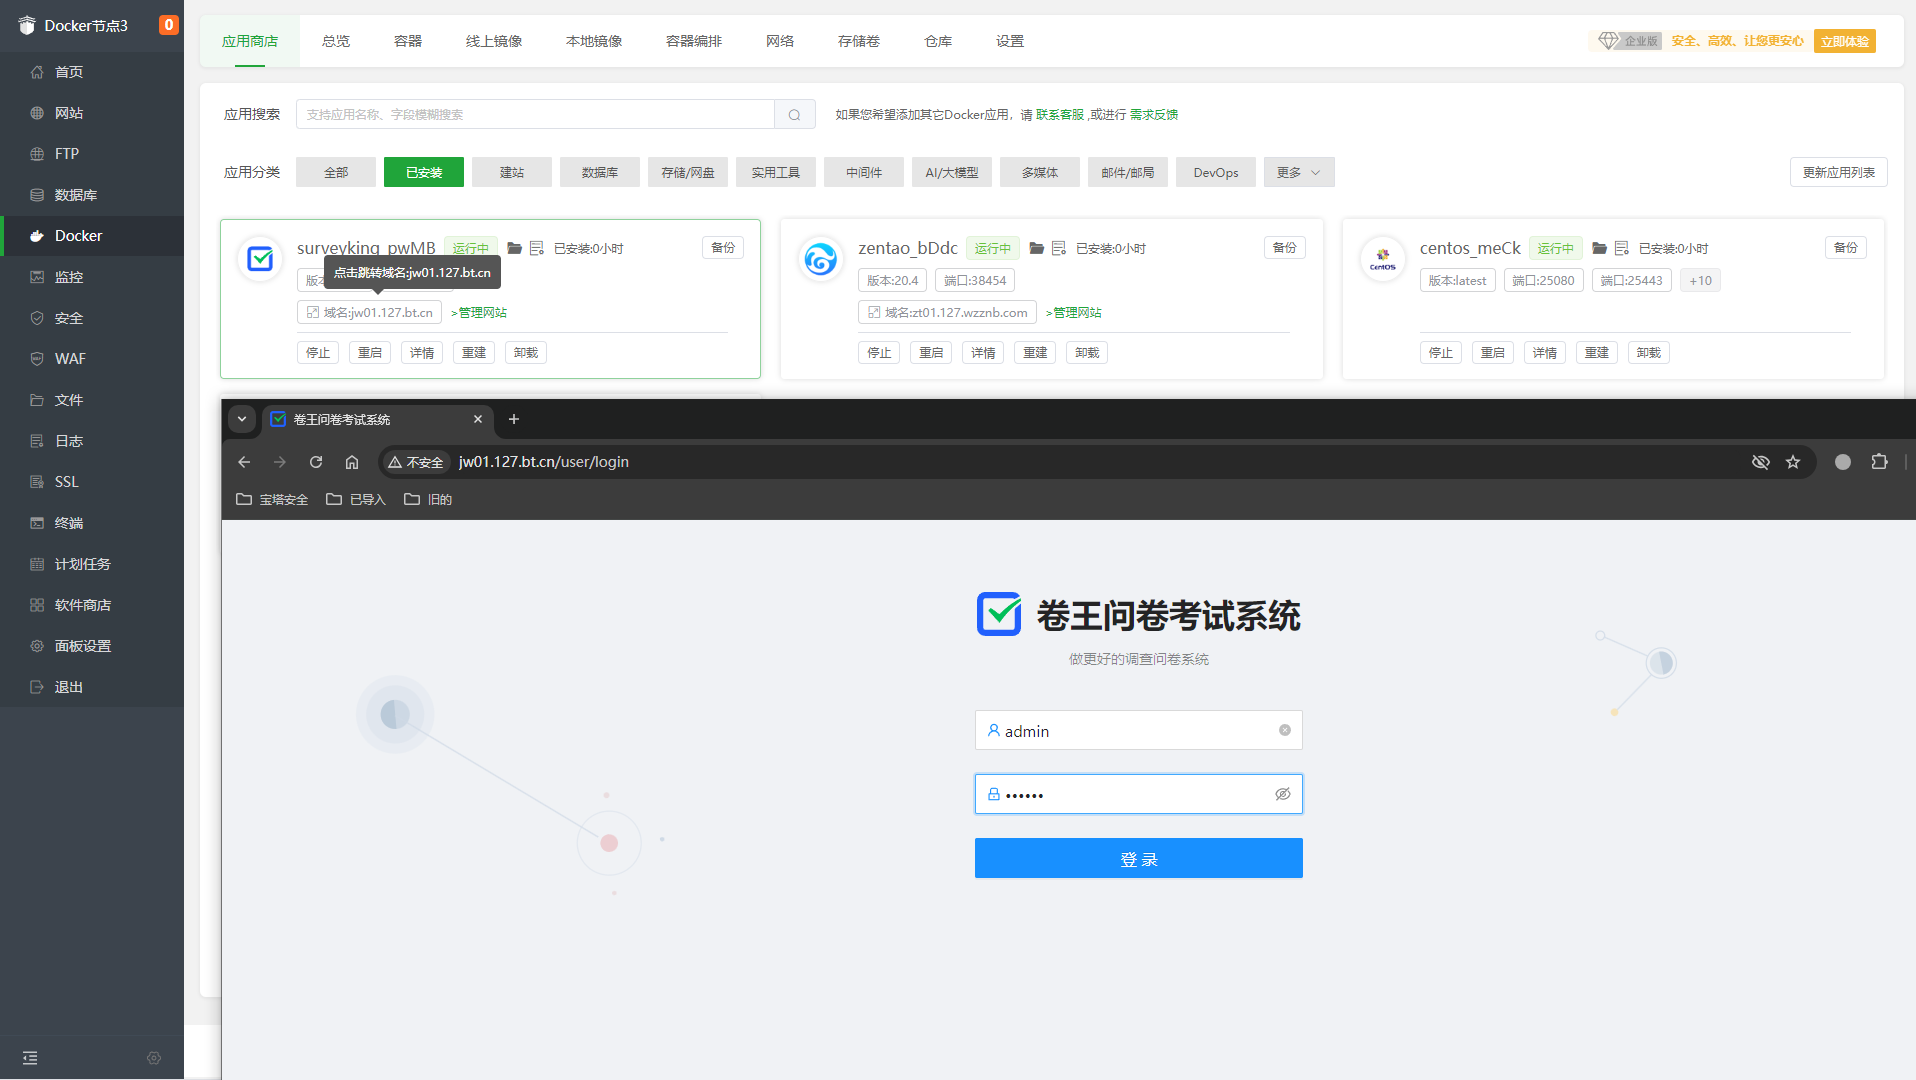Screen dimensions: 1916x1080
Task: Click the centos app logo icon
Action: coord(1383,259)
